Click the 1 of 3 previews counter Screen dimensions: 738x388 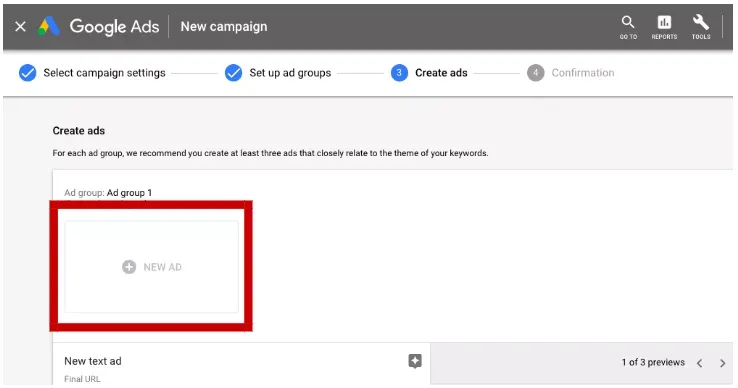coord(653,362)
